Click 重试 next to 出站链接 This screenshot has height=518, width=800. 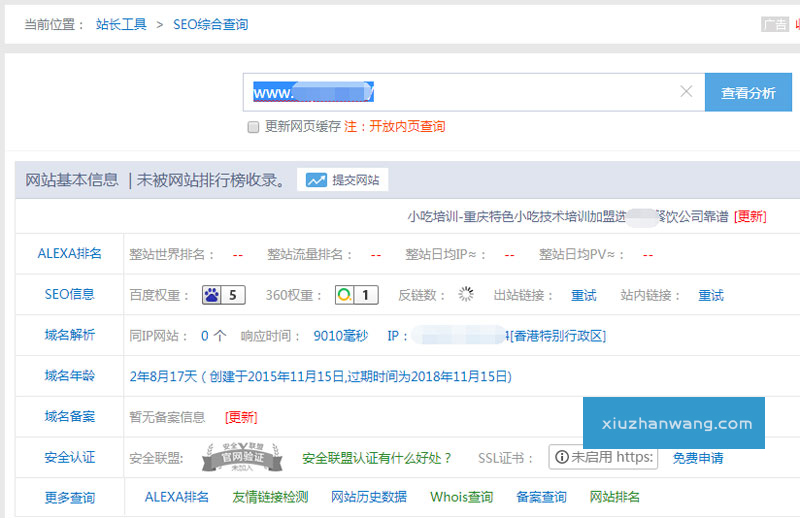click(583, 296)
